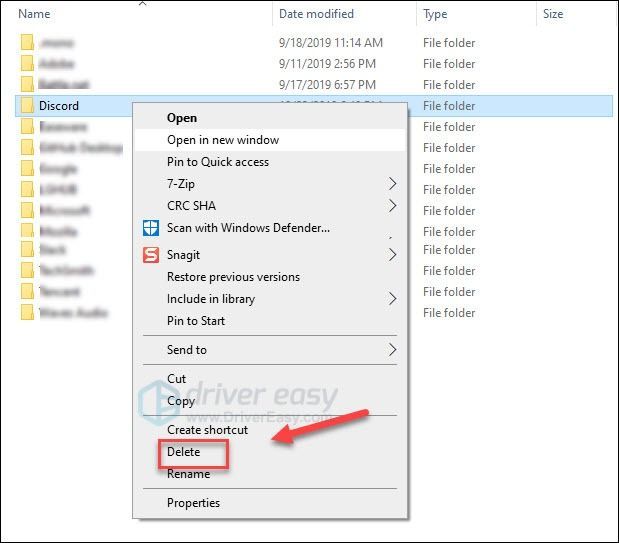Viewport: 619px width, 543px height.
Task: Select the Discord folder name
Action: tap(59, 106)
